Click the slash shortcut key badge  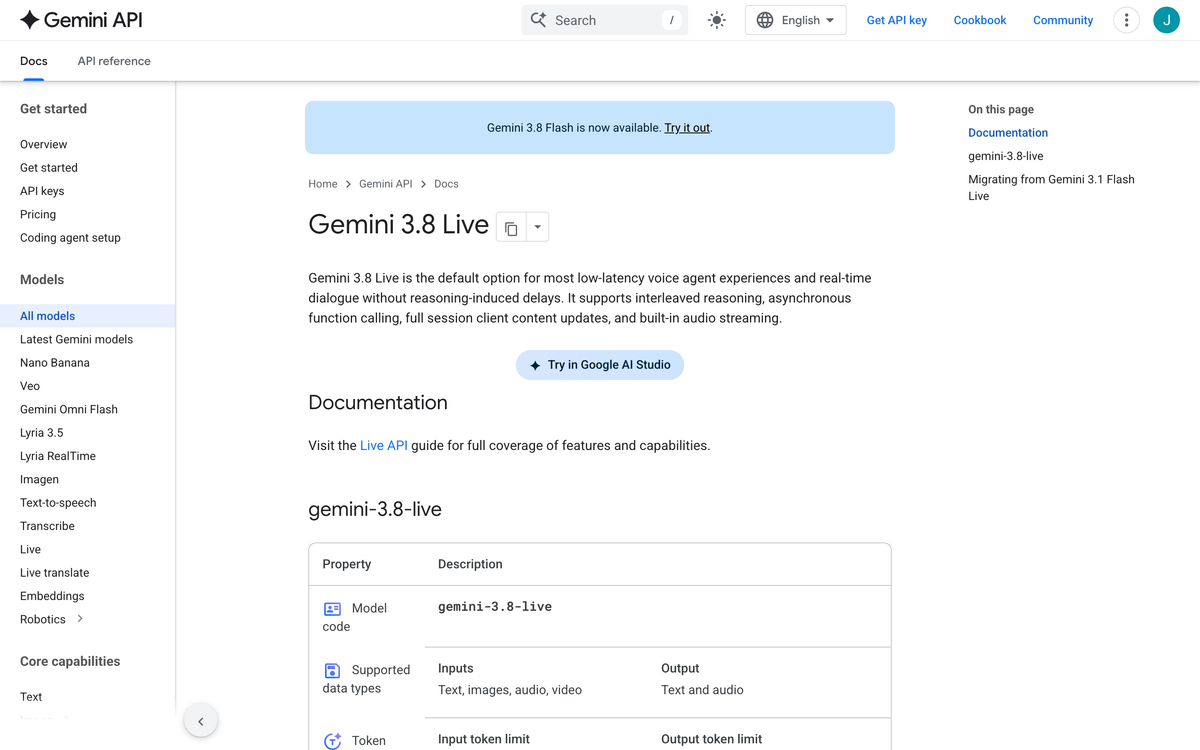[x=672, y=20]
